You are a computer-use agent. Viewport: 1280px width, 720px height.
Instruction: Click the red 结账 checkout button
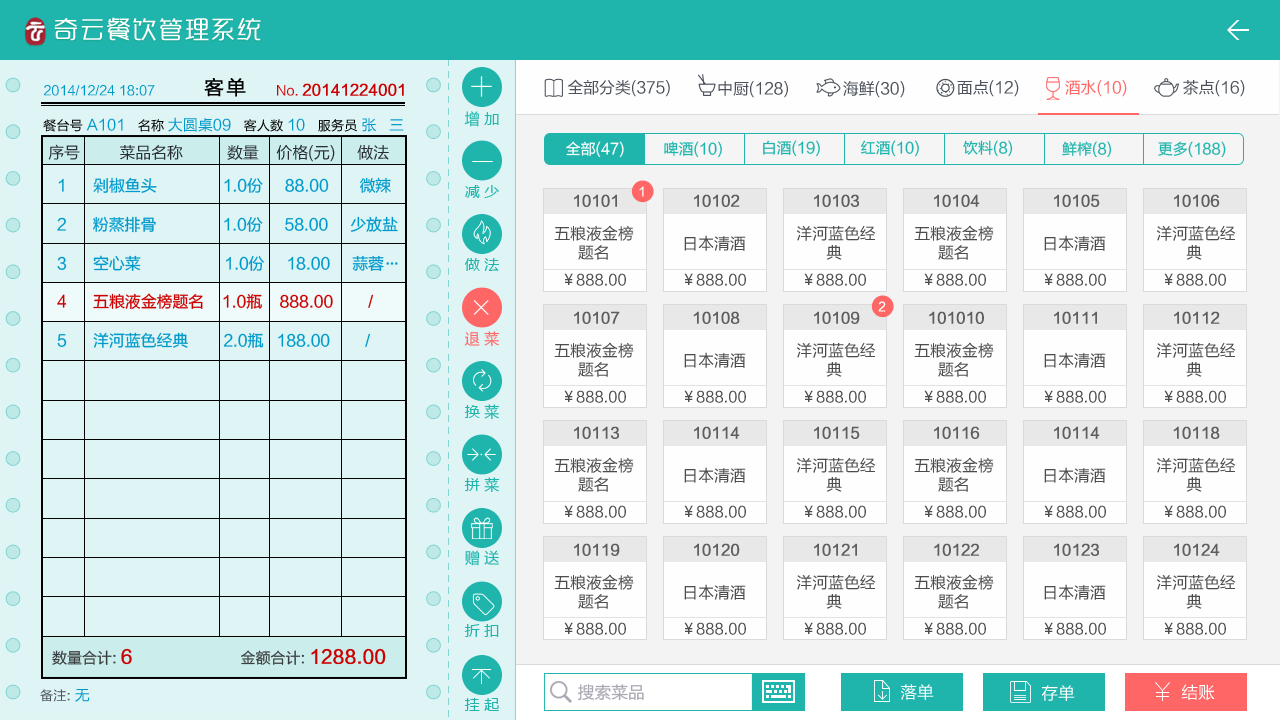click(x=1186, y=692)
